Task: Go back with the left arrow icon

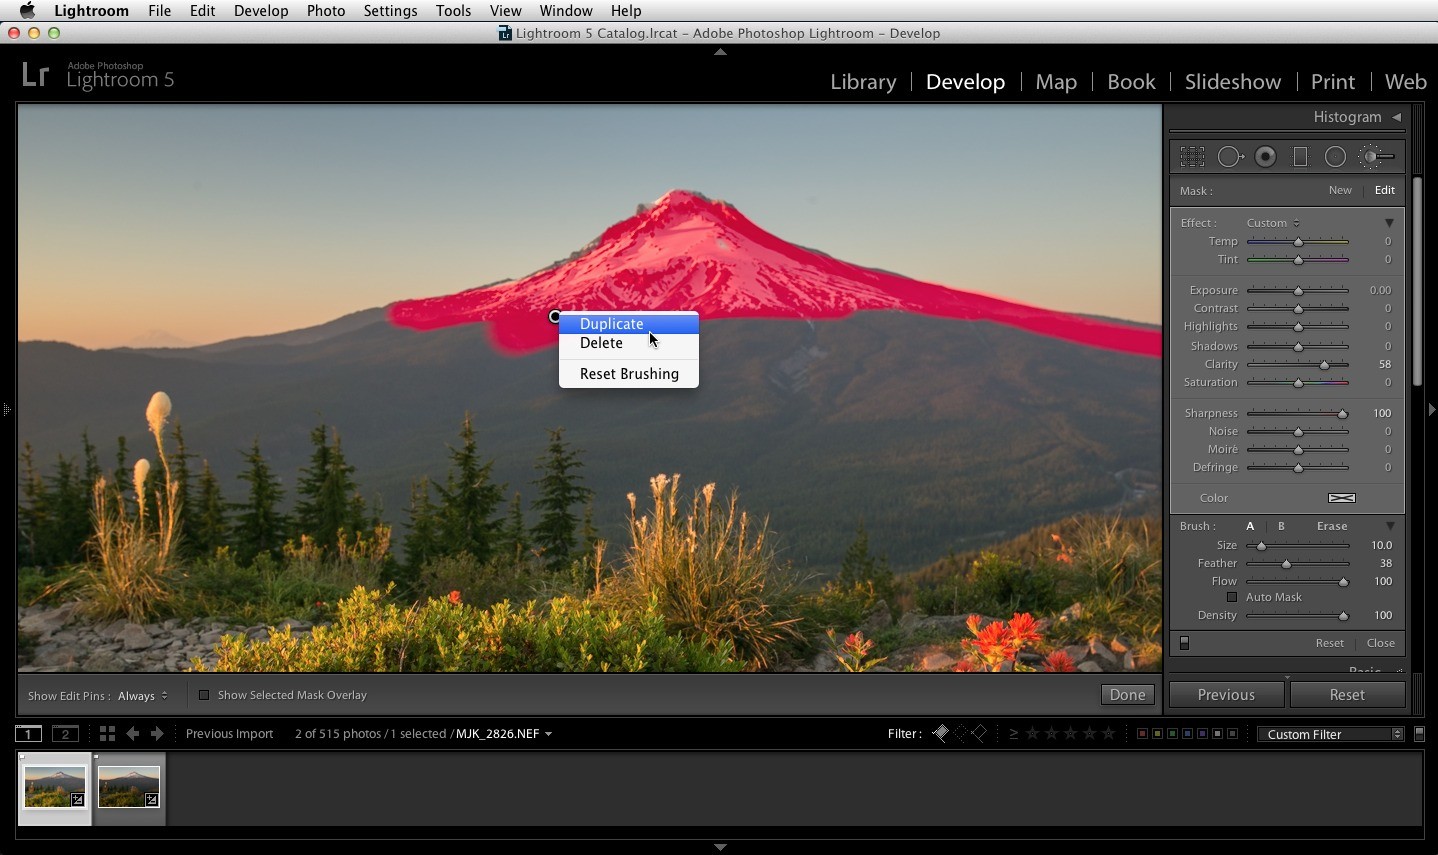Action: [132, 734]
